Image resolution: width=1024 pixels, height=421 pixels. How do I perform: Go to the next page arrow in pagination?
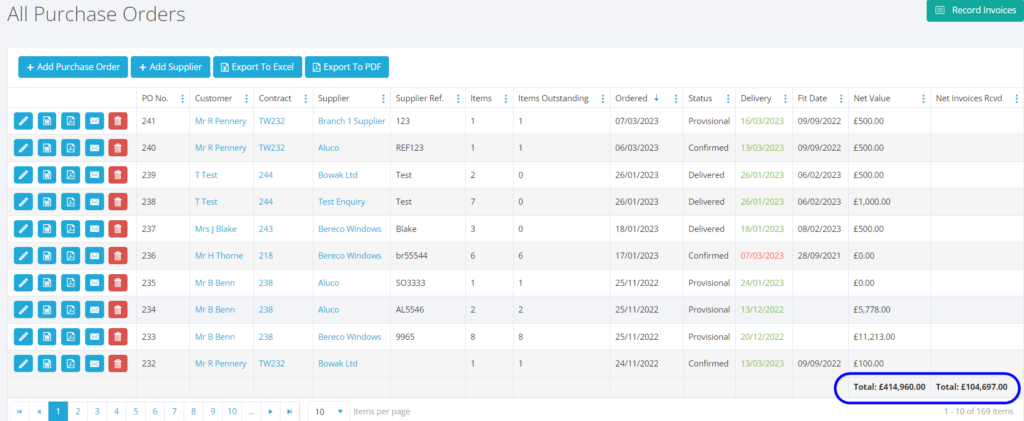pyautogui.click(x=268, y=411)
